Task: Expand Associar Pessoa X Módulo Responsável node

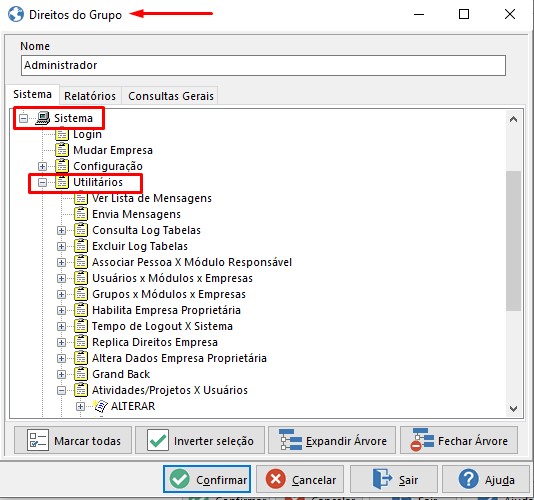Action: 61,262
